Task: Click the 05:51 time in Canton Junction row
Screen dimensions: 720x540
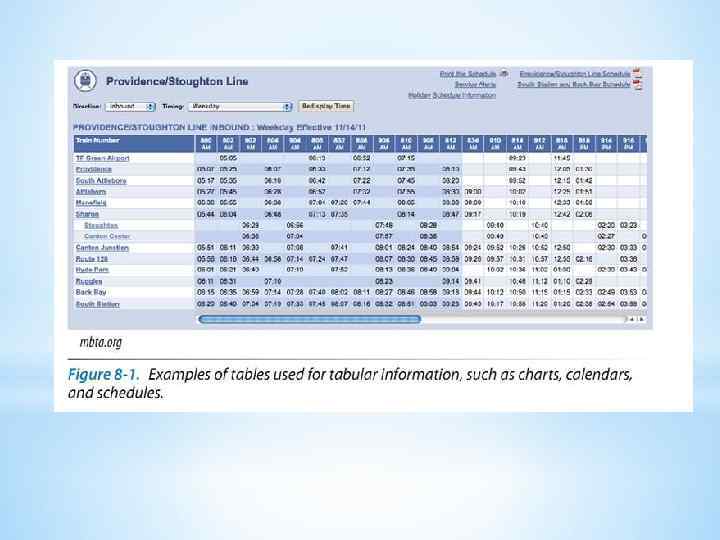Action: (206, 248)
